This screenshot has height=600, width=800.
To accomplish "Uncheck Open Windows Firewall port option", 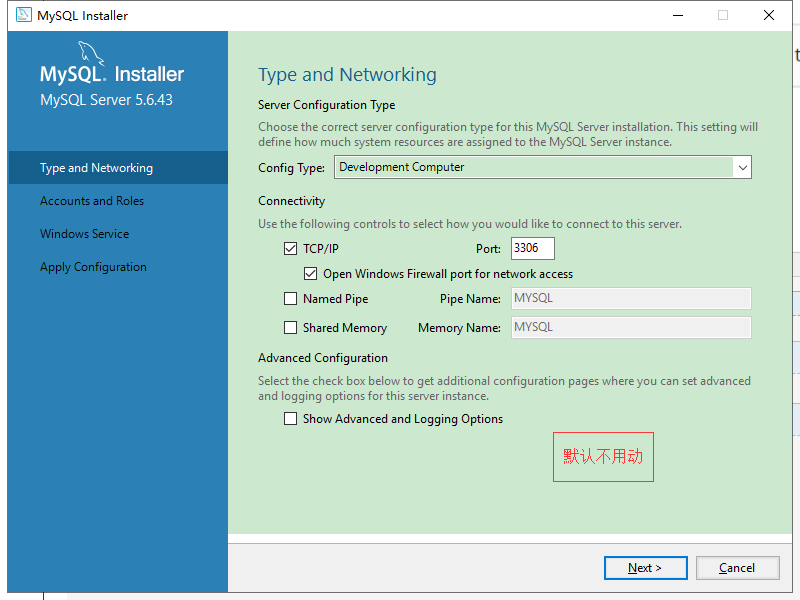I will (310, 273).
